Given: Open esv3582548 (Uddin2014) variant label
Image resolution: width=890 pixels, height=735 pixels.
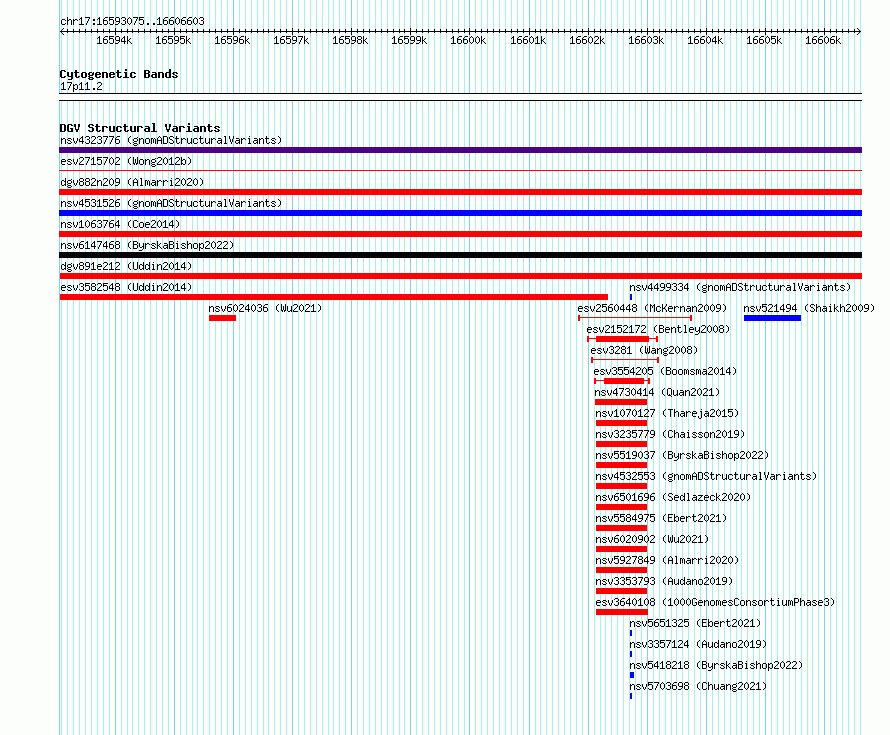Looking at the screenshot, I should 126,287.
